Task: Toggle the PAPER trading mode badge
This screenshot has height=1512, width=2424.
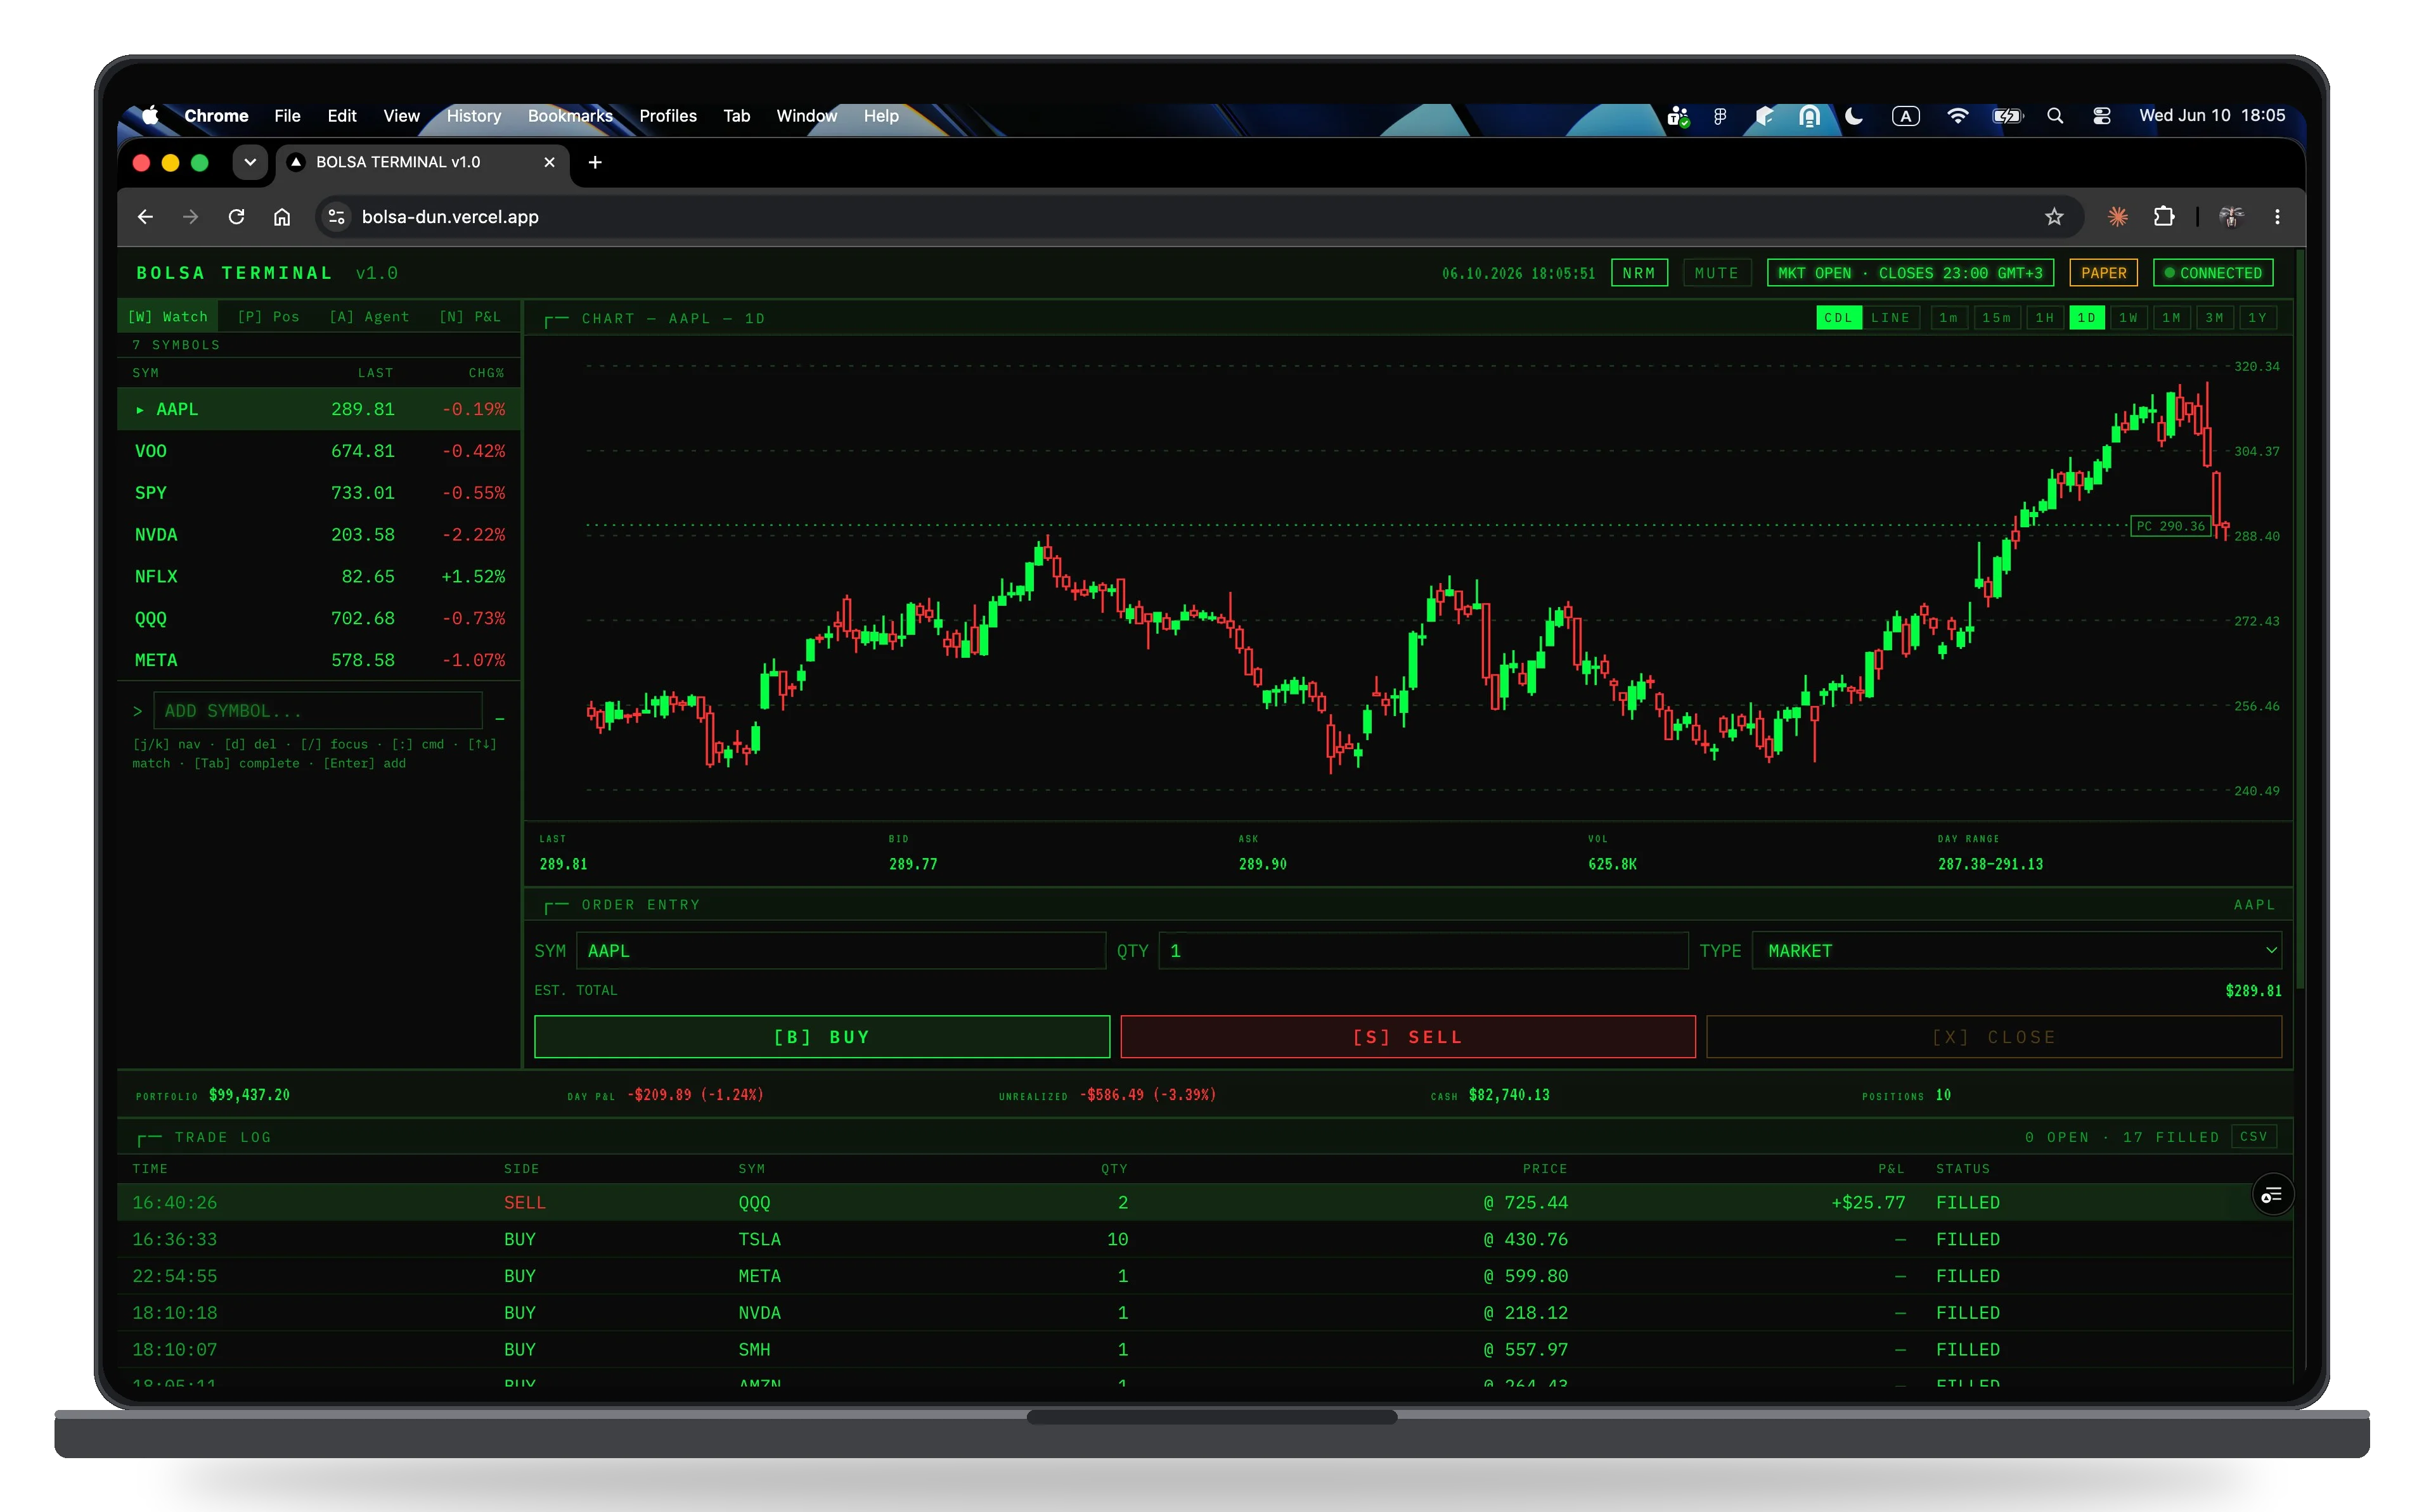Action: (2103, 273)
